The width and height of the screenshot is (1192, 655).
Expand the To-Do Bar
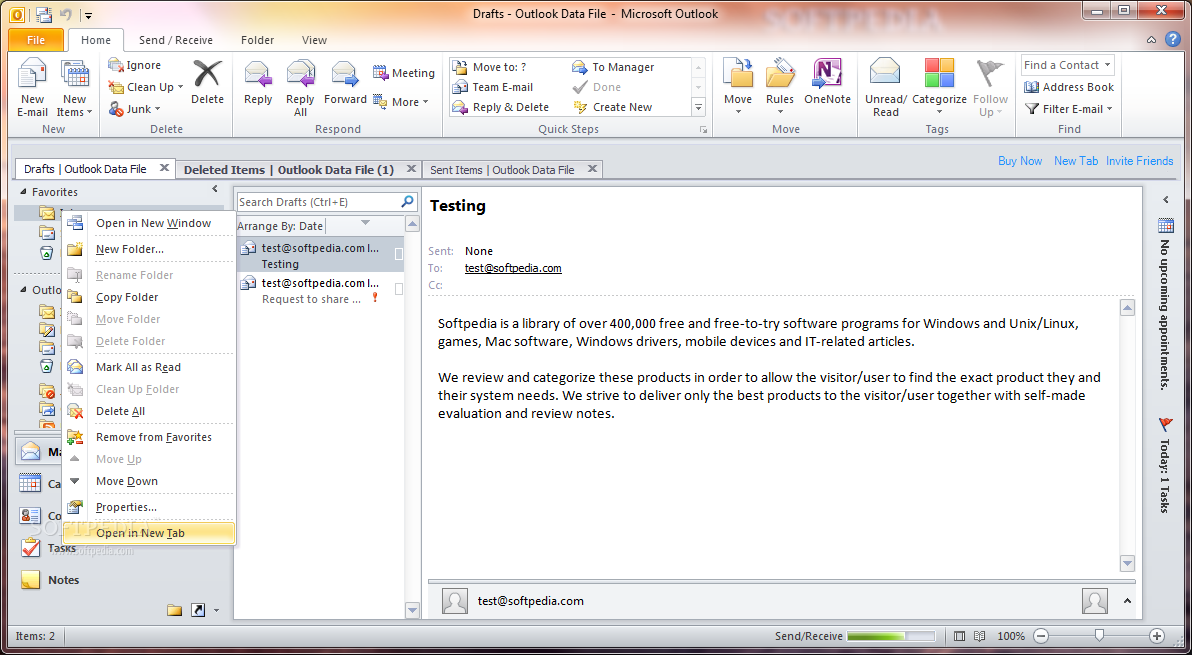pos(1165,201)
